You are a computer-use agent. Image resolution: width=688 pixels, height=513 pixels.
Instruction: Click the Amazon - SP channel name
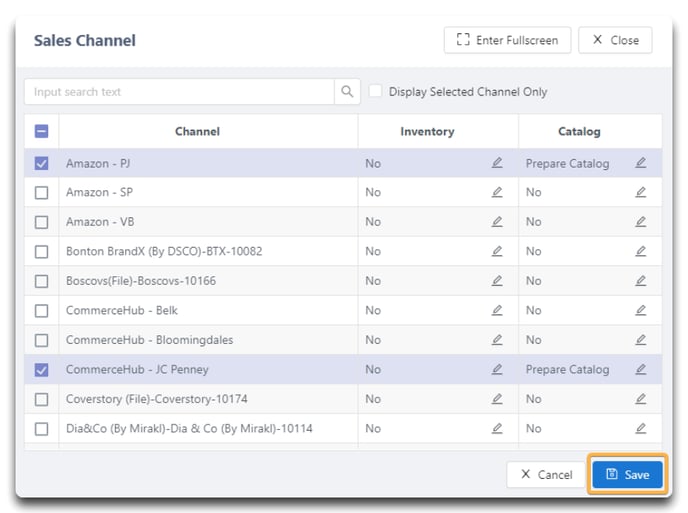tap(99, 192)
